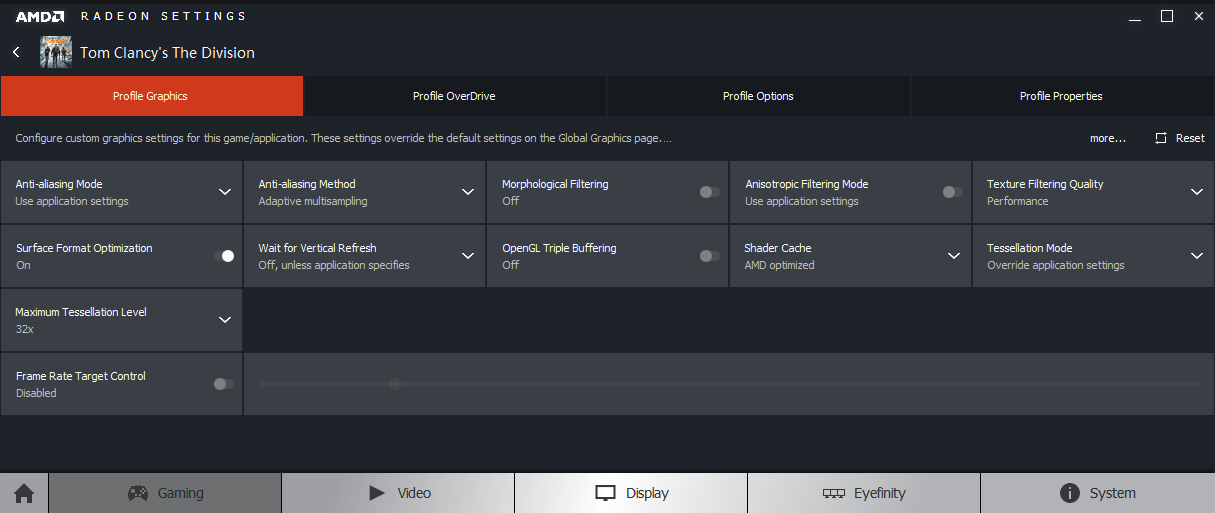Click the AMD optimized value text
The width and height of the screenshot is (1215, 513).
pyautogui.click(x=779, y=265)
